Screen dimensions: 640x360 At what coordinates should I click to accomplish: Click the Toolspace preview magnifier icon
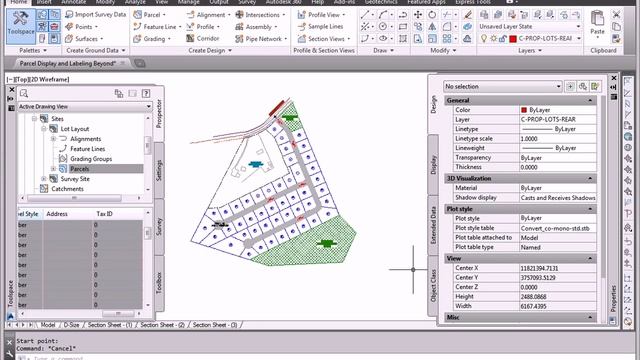pyautogui.click(x=24, y=93)
